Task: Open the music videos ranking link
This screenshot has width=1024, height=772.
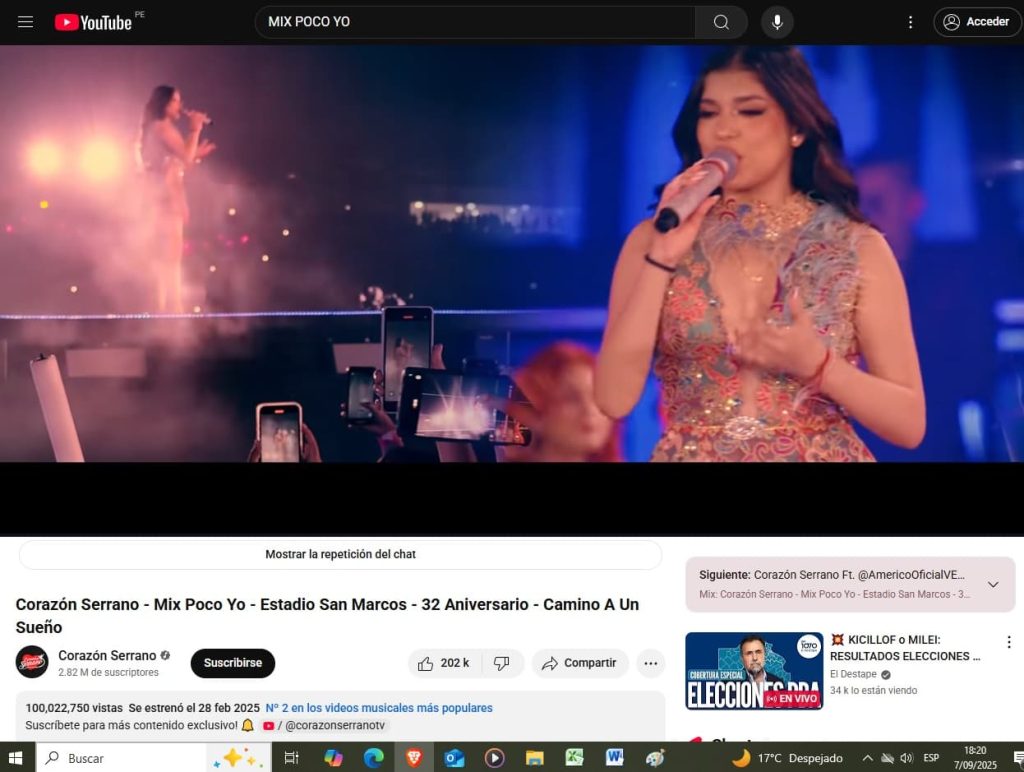Action: click(x=381, y=708)
